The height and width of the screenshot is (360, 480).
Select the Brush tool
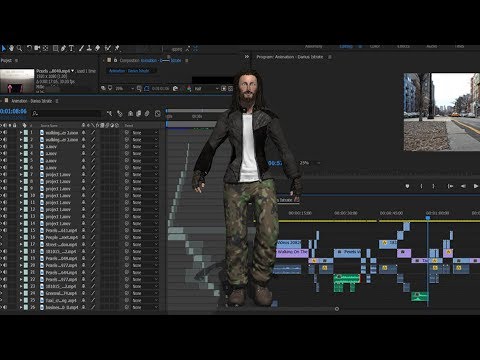[x=81, y=48]
